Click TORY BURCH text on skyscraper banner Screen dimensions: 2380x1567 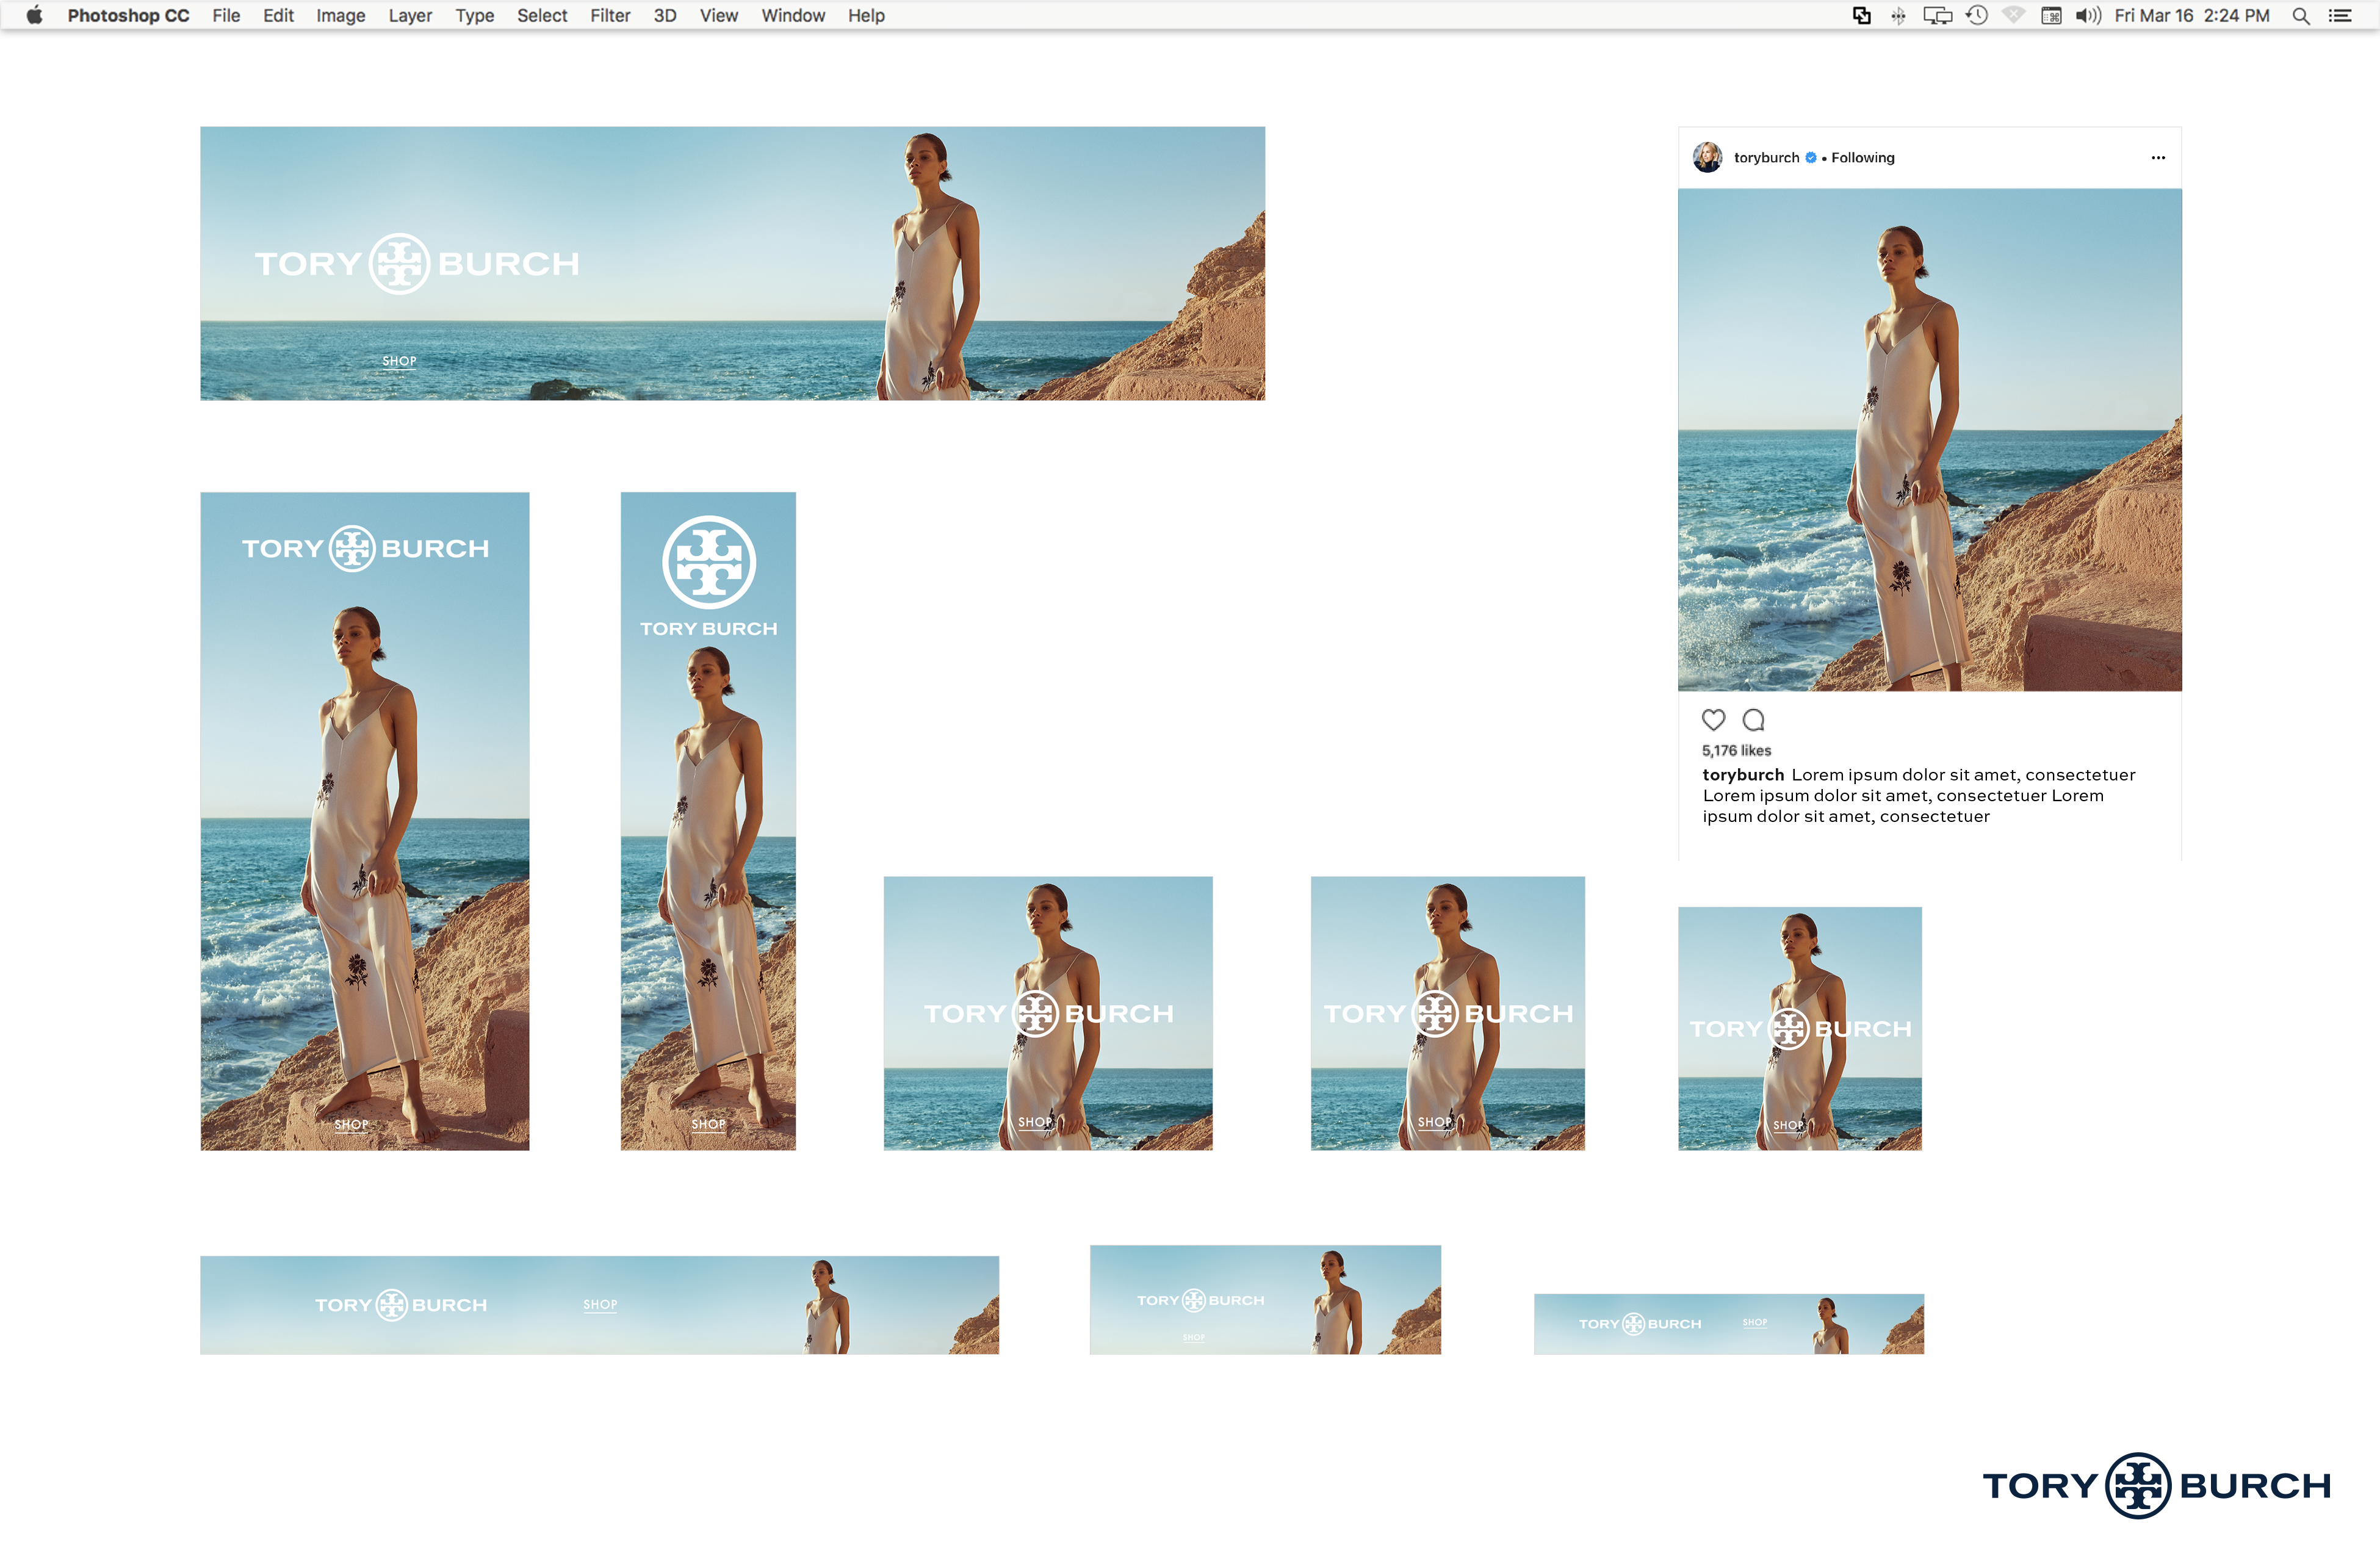pos(708,628)
